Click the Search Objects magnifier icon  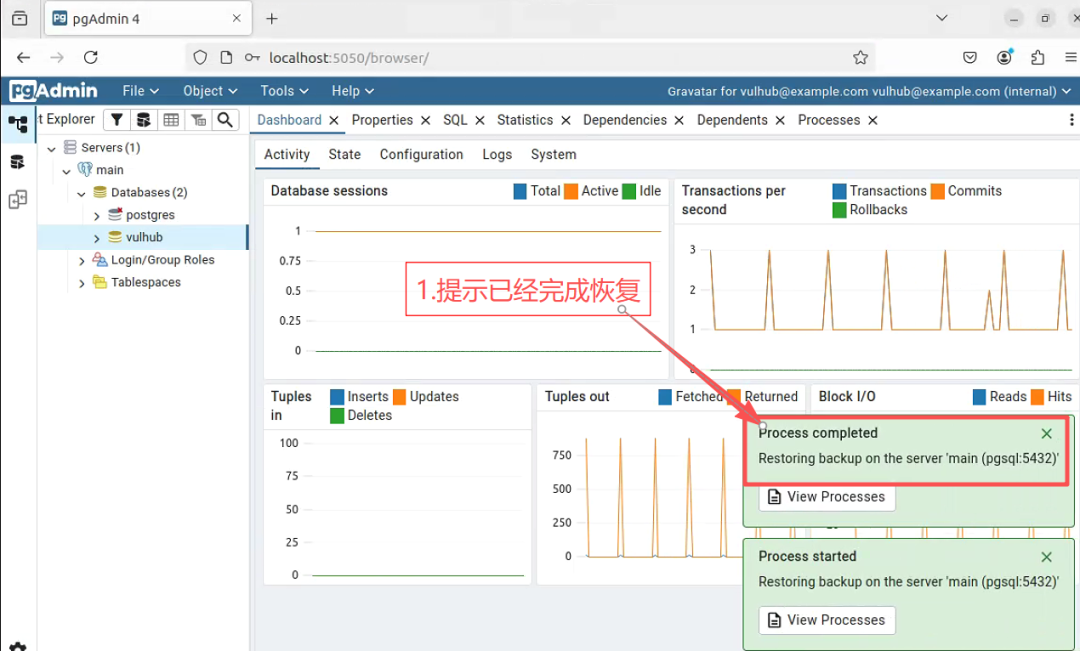(x=225, y=120)
